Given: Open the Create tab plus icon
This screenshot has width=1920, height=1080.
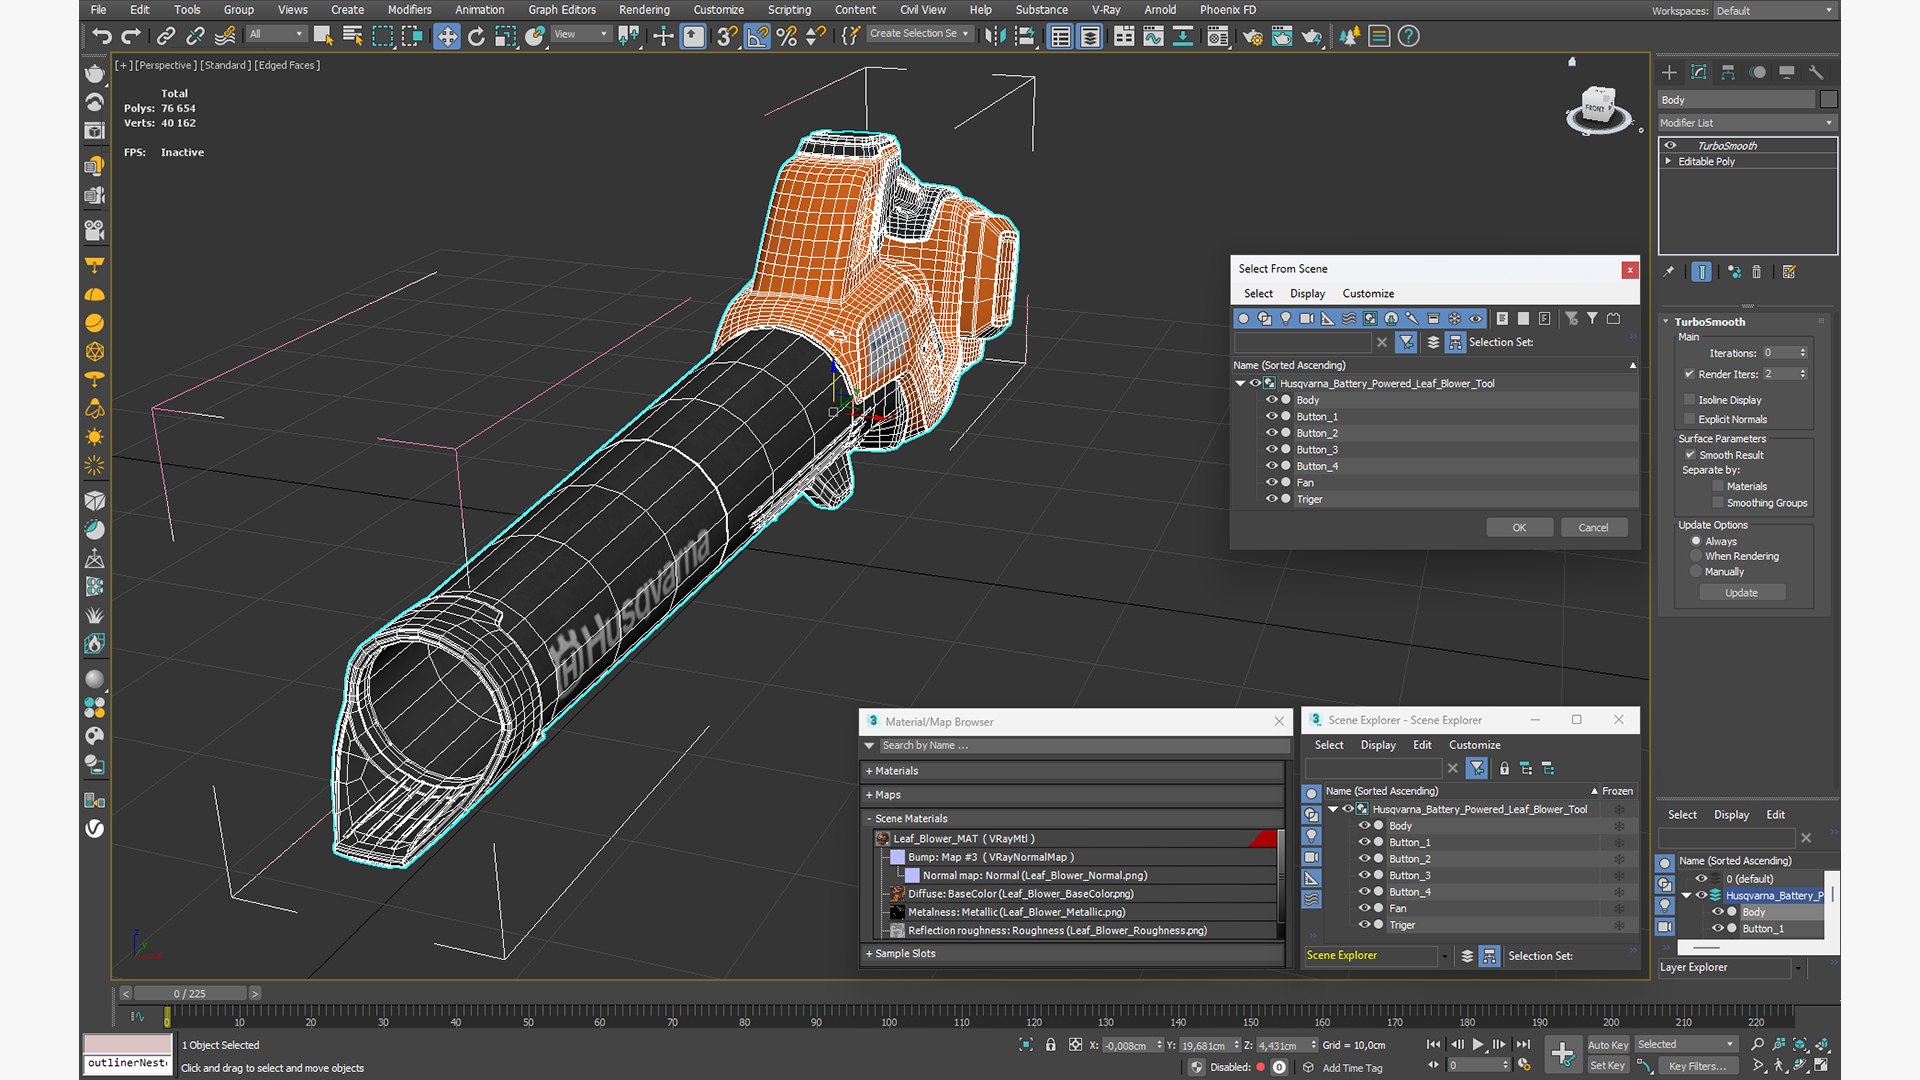Looking at the screenshot, I should coord(1669,72).
